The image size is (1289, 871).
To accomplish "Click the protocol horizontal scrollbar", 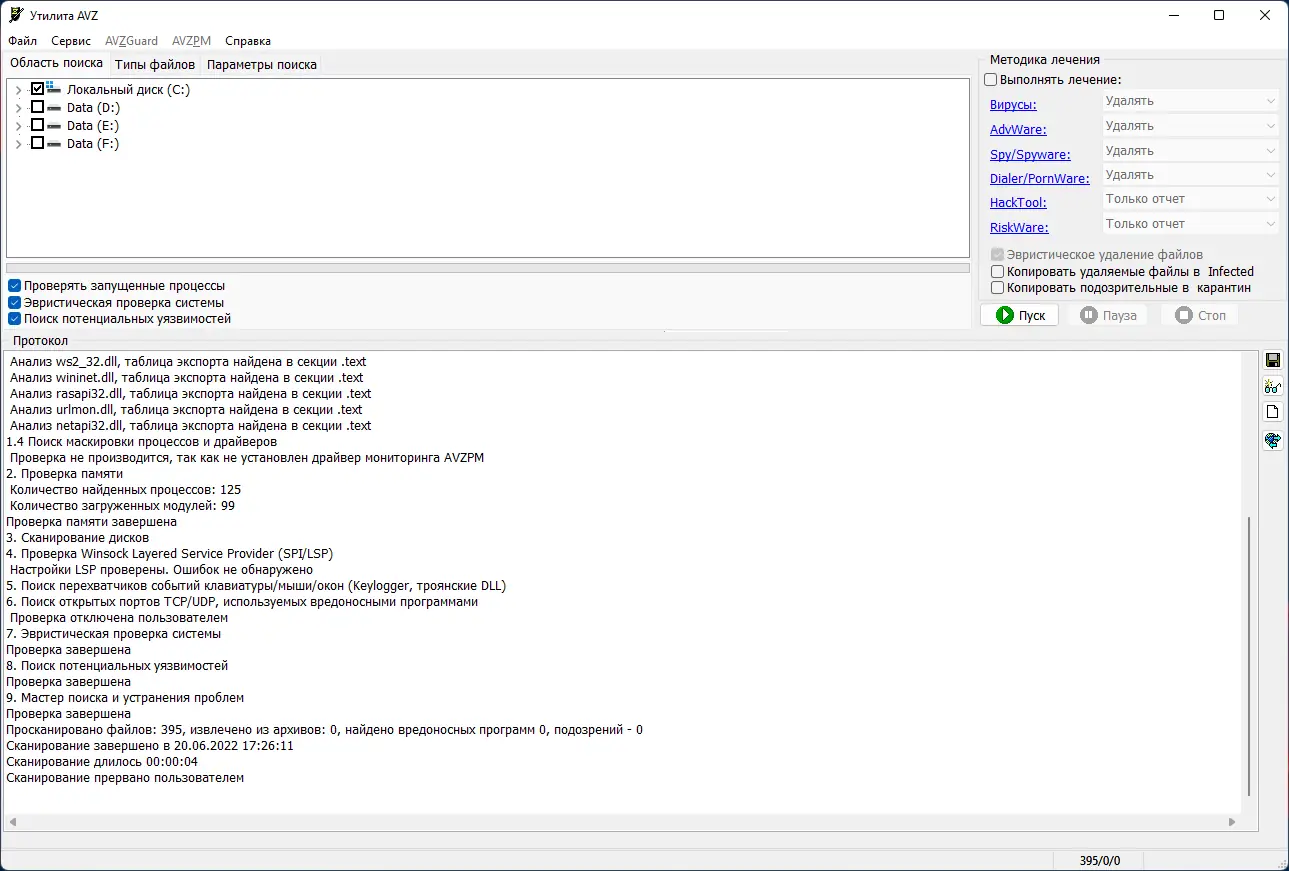I will [622, 822].
